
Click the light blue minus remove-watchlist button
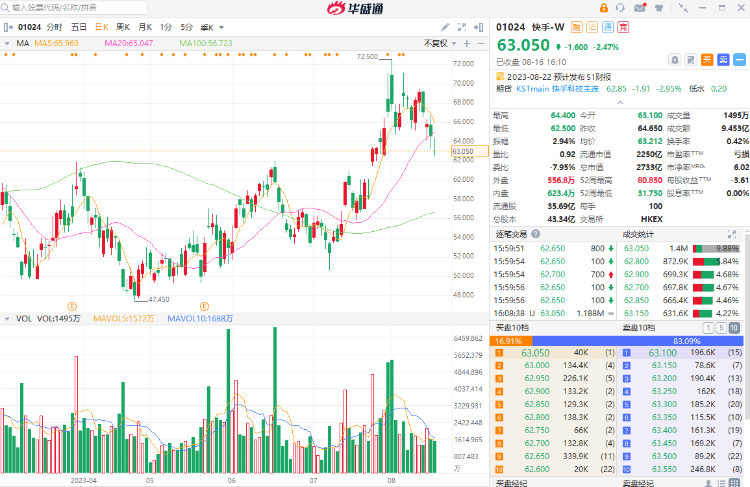(x=739, y=60)
